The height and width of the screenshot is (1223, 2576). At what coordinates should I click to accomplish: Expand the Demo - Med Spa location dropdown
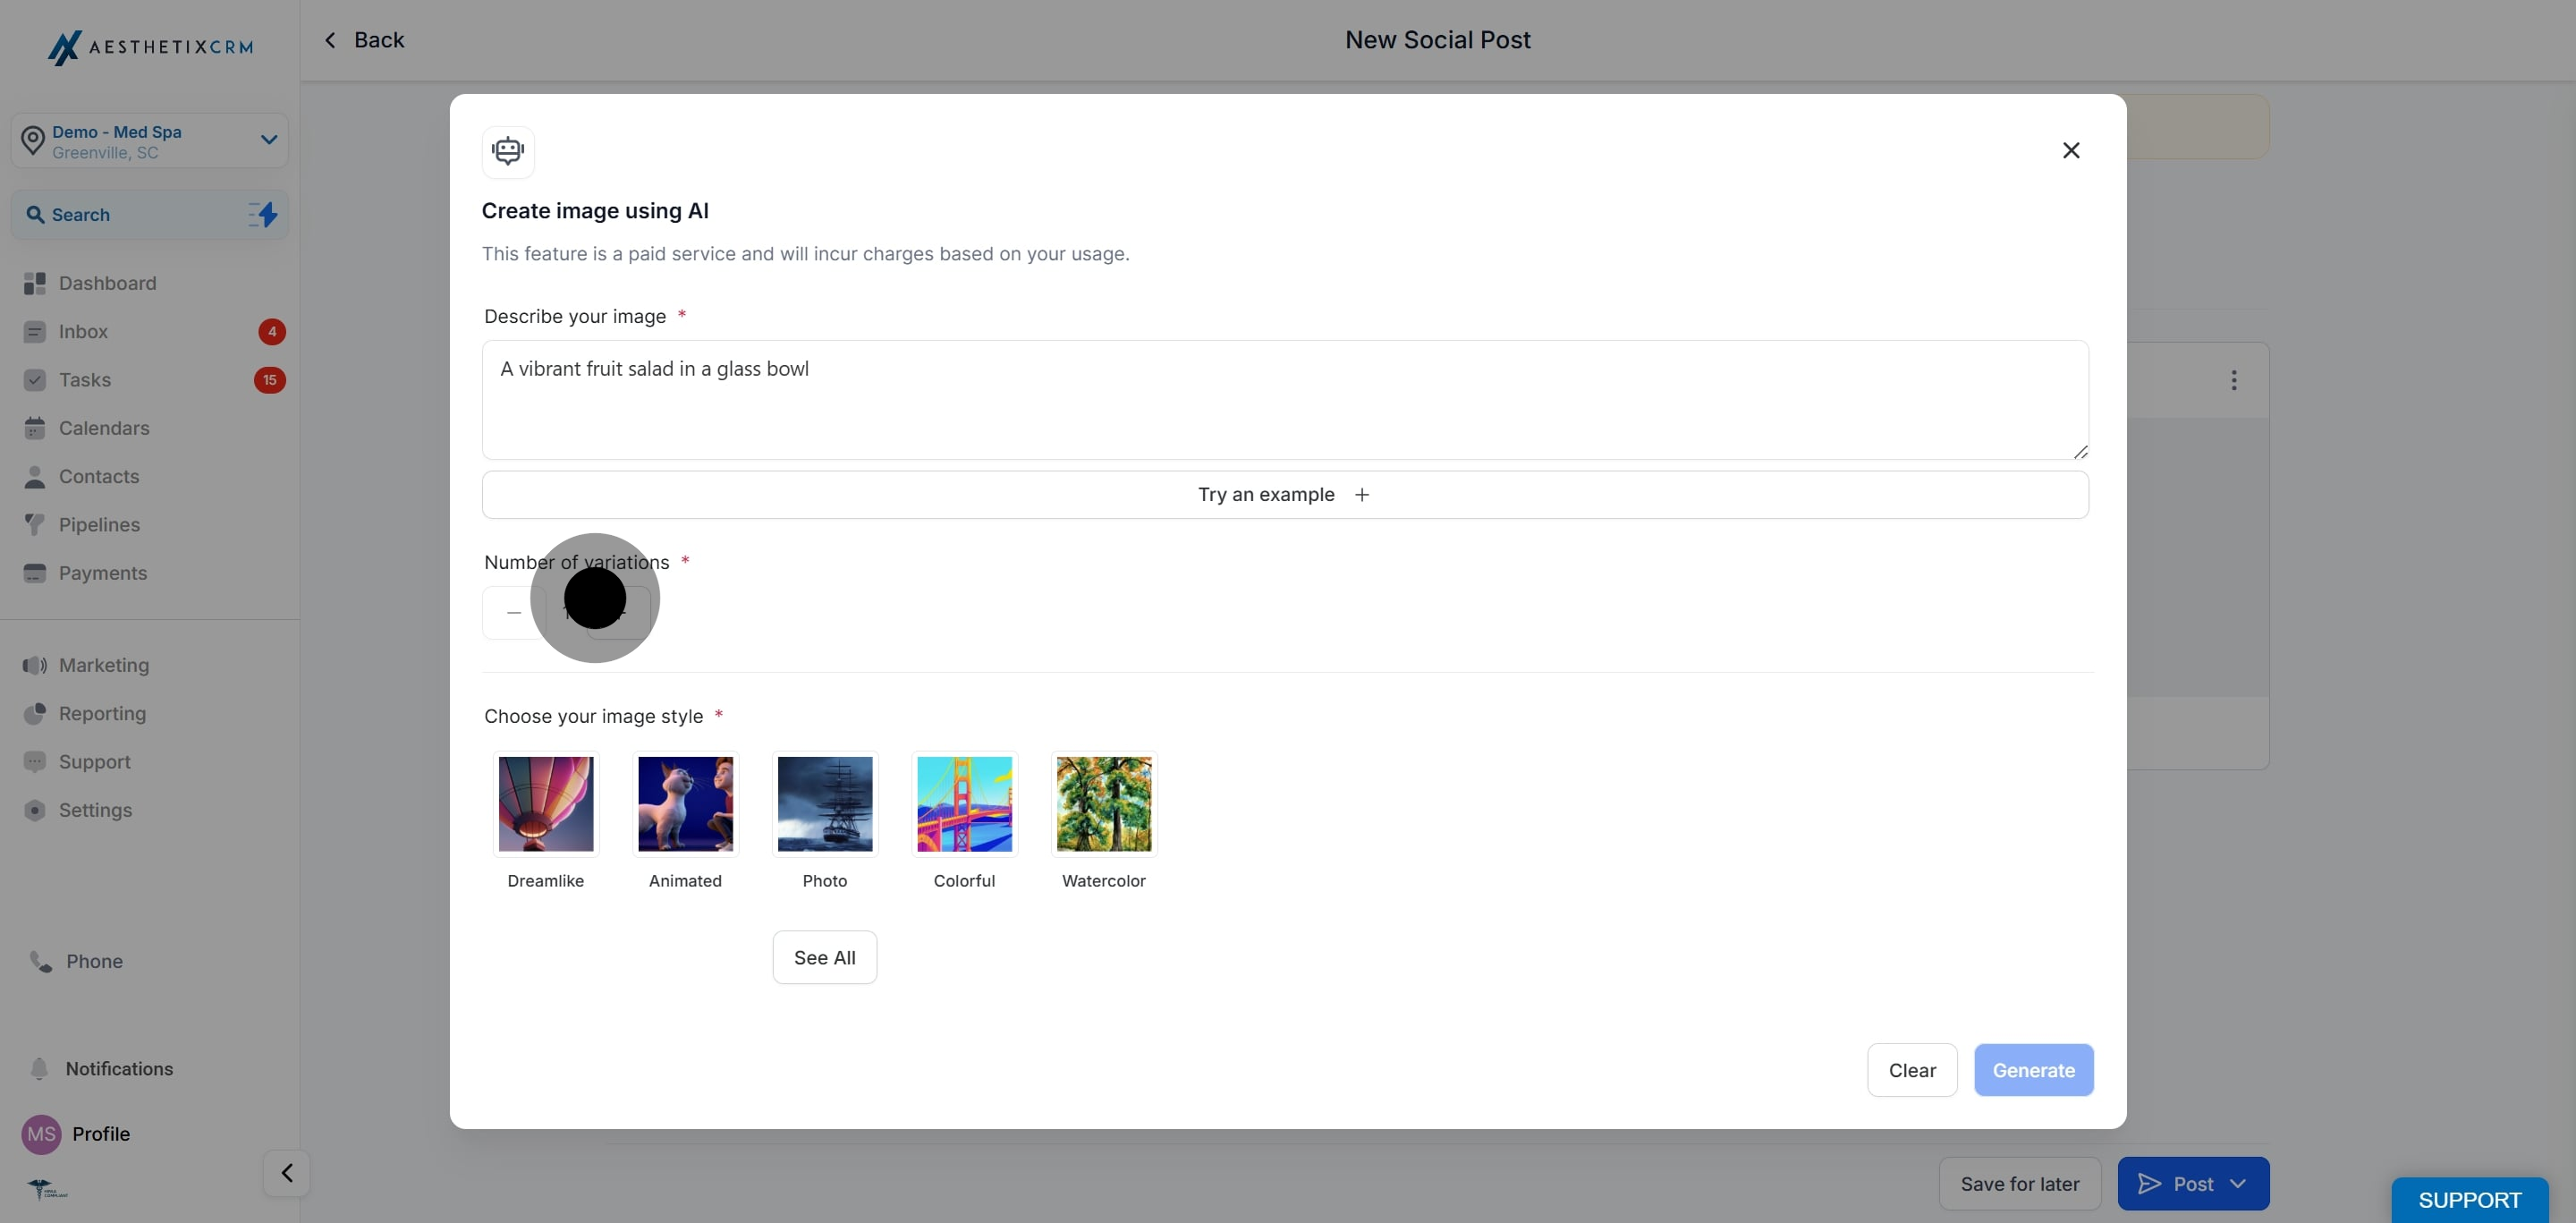[x=268, y=140]
